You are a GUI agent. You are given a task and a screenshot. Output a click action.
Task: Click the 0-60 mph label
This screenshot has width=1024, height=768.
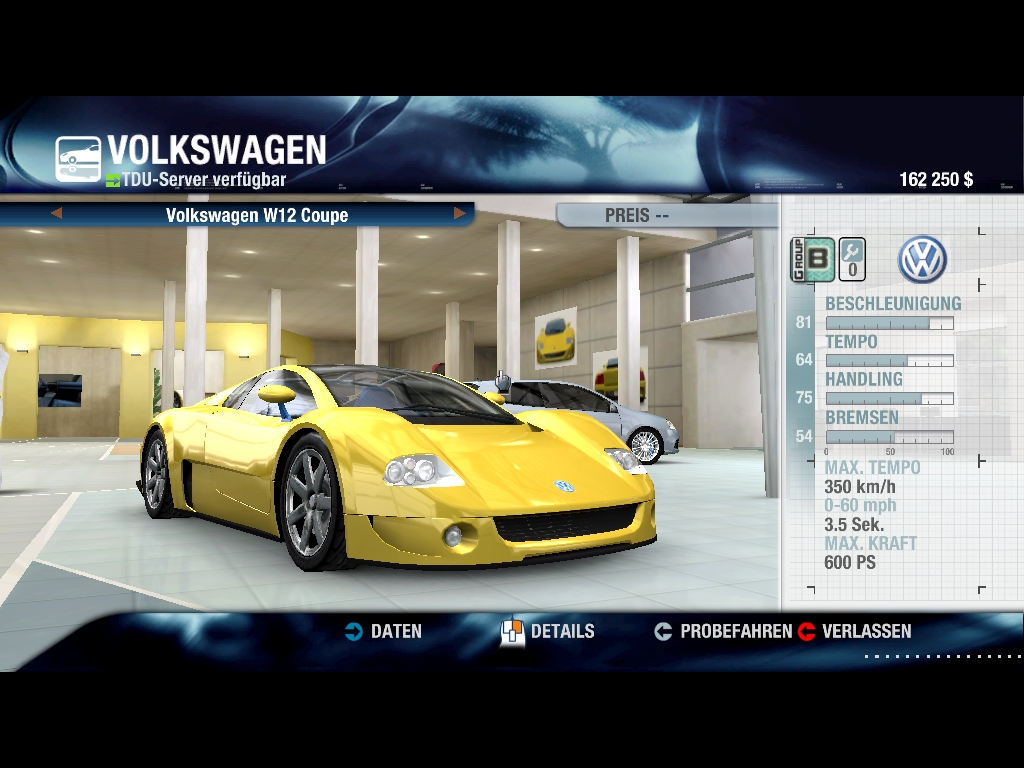[x=860, y=506]
